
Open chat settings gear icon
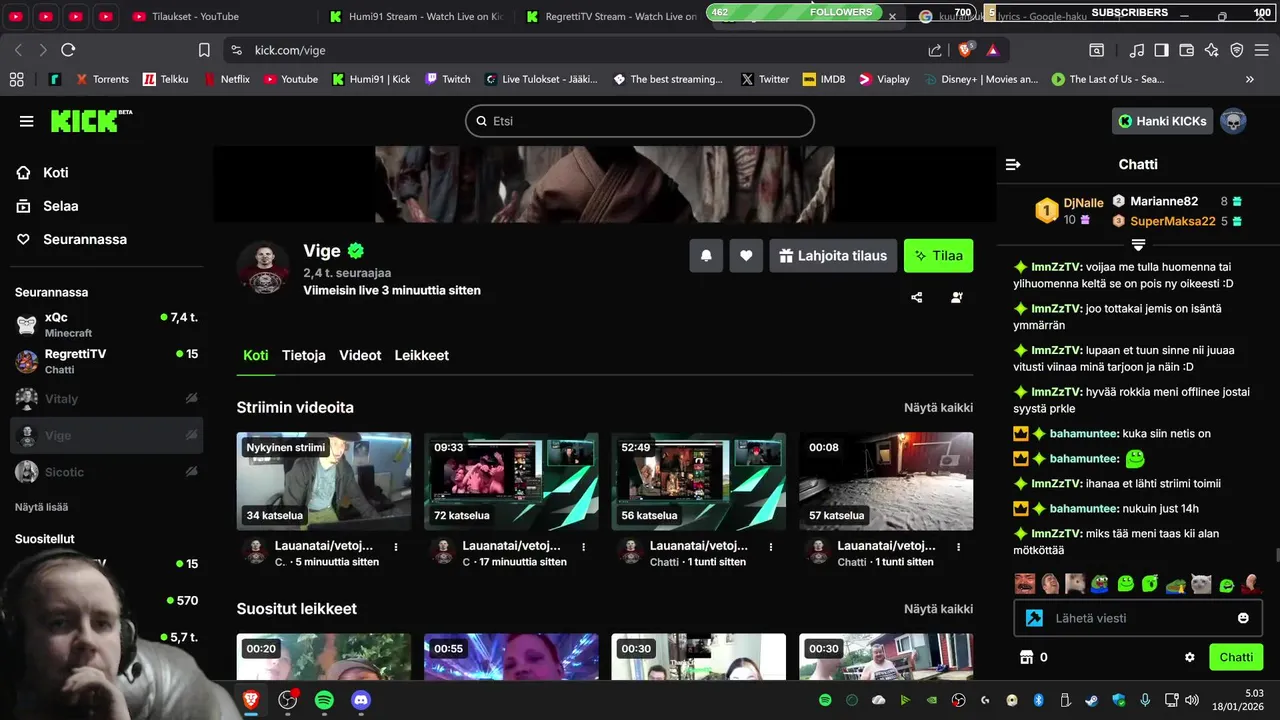[1190, 657]
